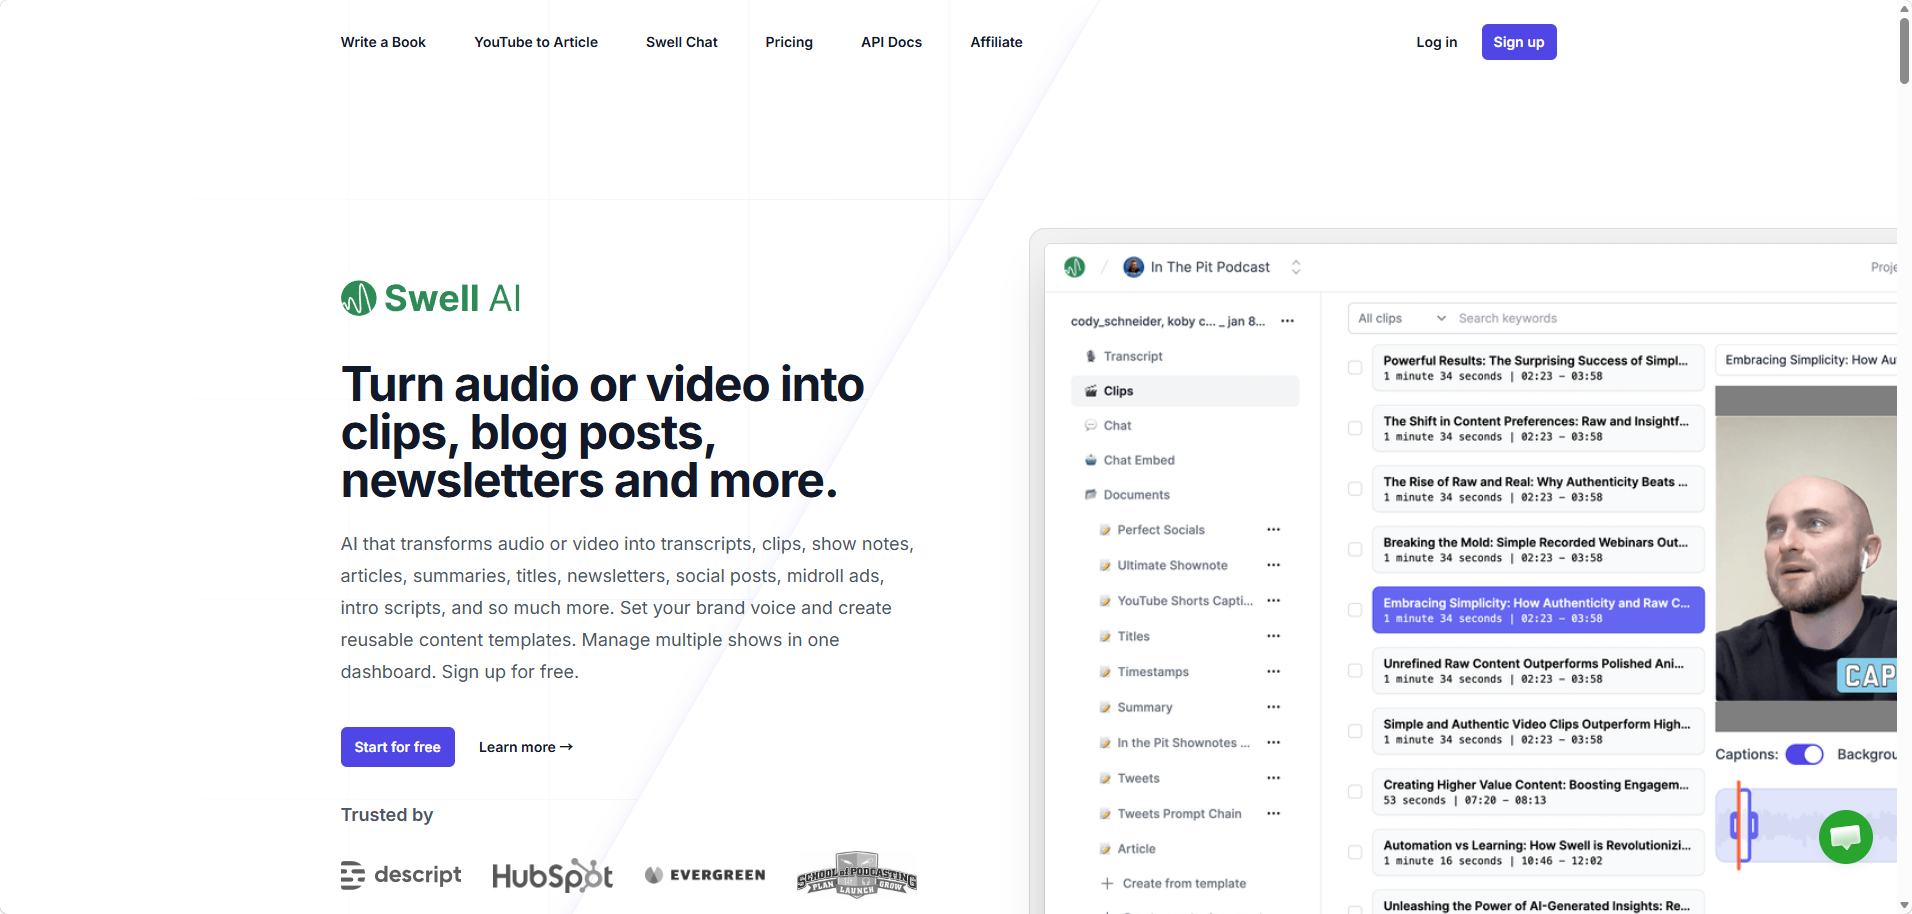Viewport: 1912px width, 914px height.
Task: Check the Breaking the Mold clip checkbox
Action: coord(1355,550)
